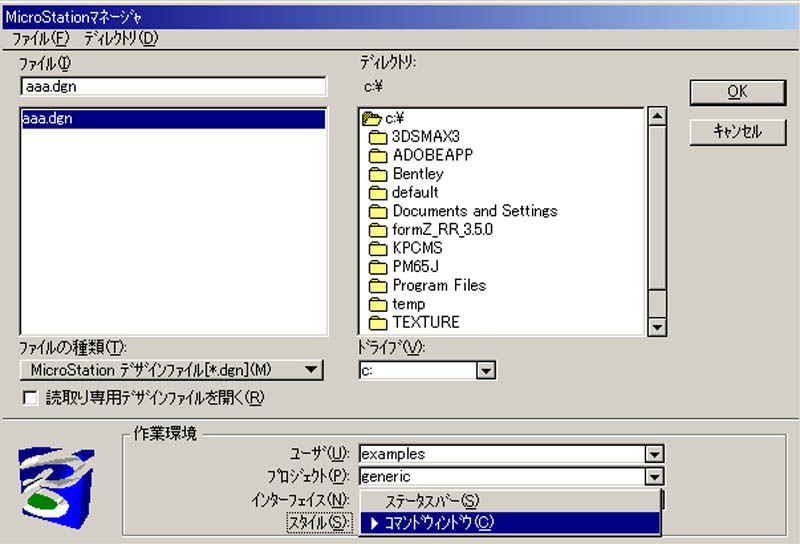Choose ステータスバー(S) from the style list
The width and height of the screenshot is (800, 544).
point(510,502)
